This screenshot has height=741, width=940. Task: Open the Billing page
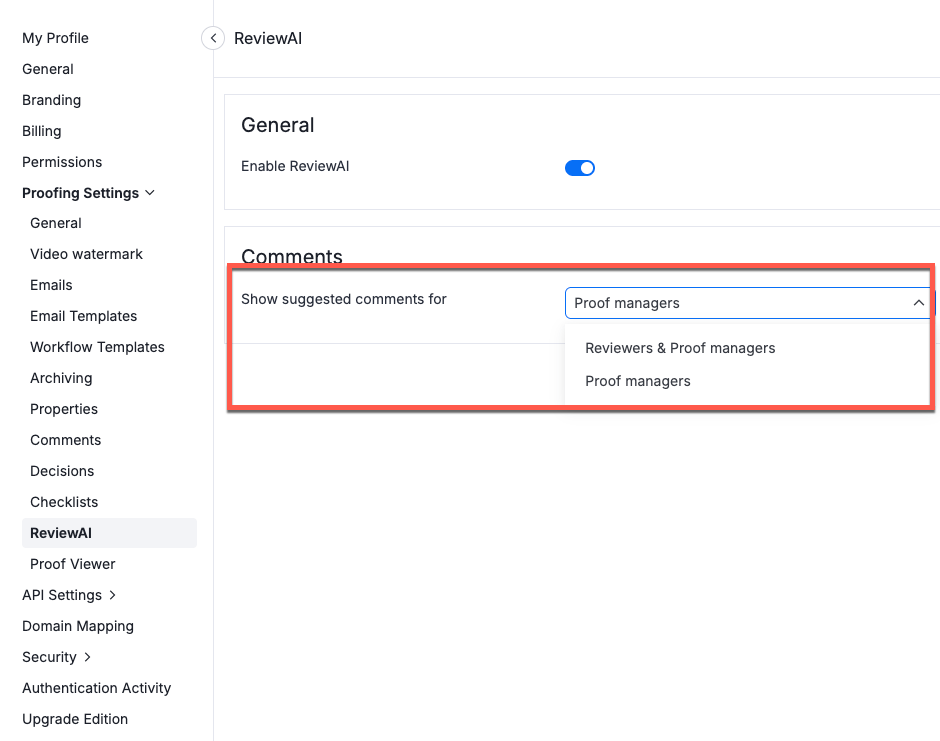(41, 131)
